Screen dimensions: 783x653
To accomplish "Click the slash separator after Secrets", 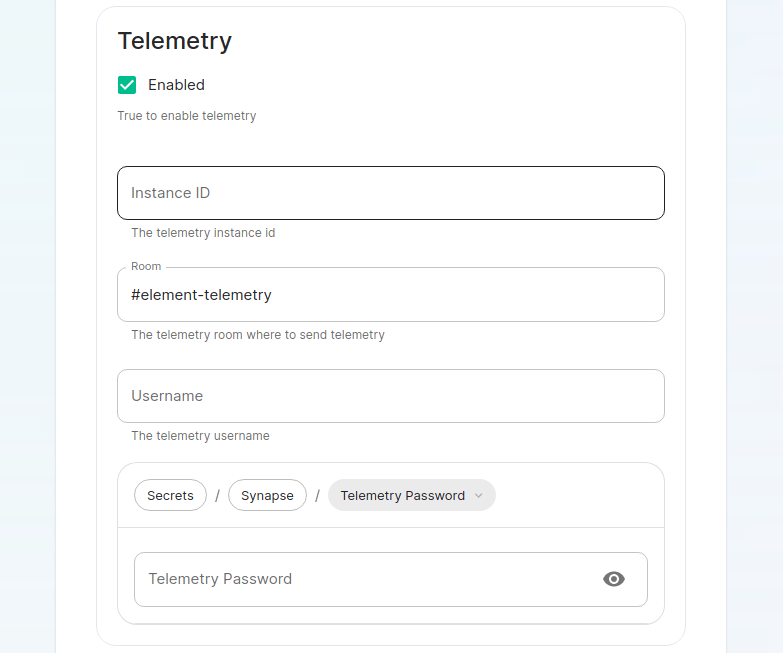I will [x=217, y=495].
